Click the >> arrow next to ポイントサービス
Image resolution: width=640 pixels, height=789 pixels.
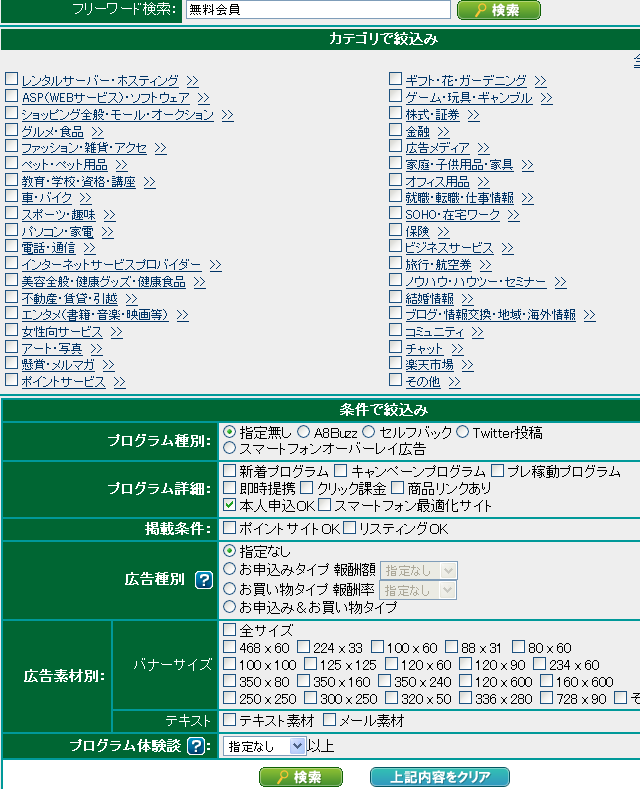click(x=120, y=382)
